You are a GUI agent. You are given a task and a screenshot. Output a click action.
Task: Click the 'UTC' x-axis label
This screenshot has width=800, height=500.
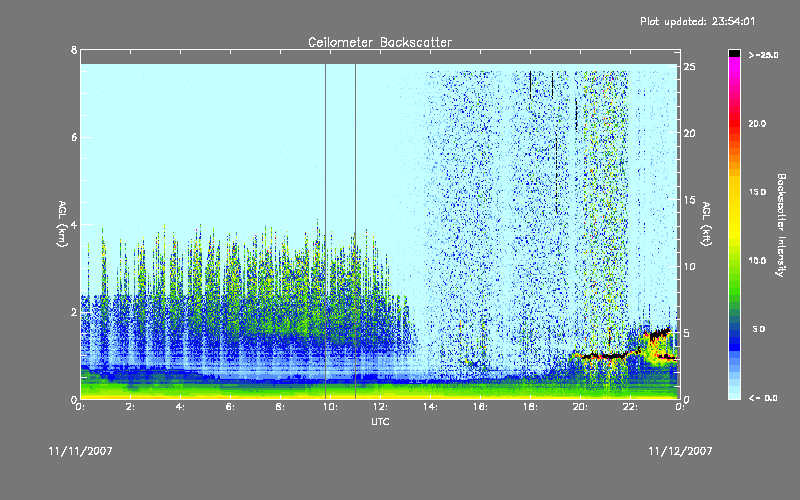click(x=380, y=422)
